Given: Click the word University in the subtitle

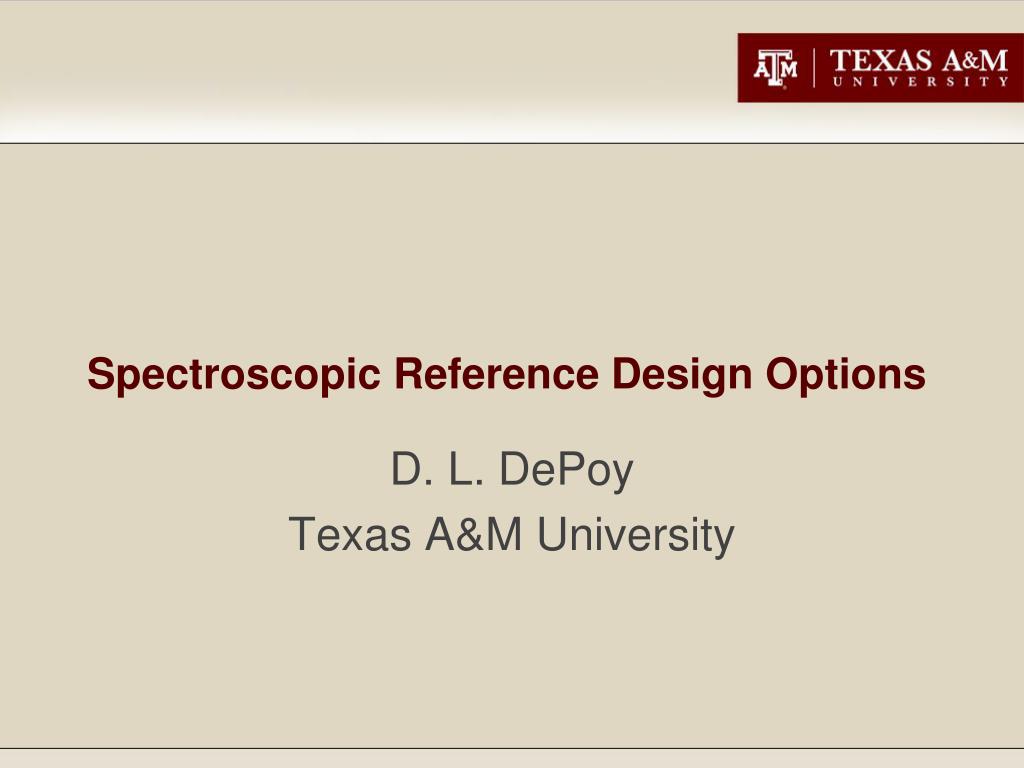Looking at the screenshot, I should (636, 535).
